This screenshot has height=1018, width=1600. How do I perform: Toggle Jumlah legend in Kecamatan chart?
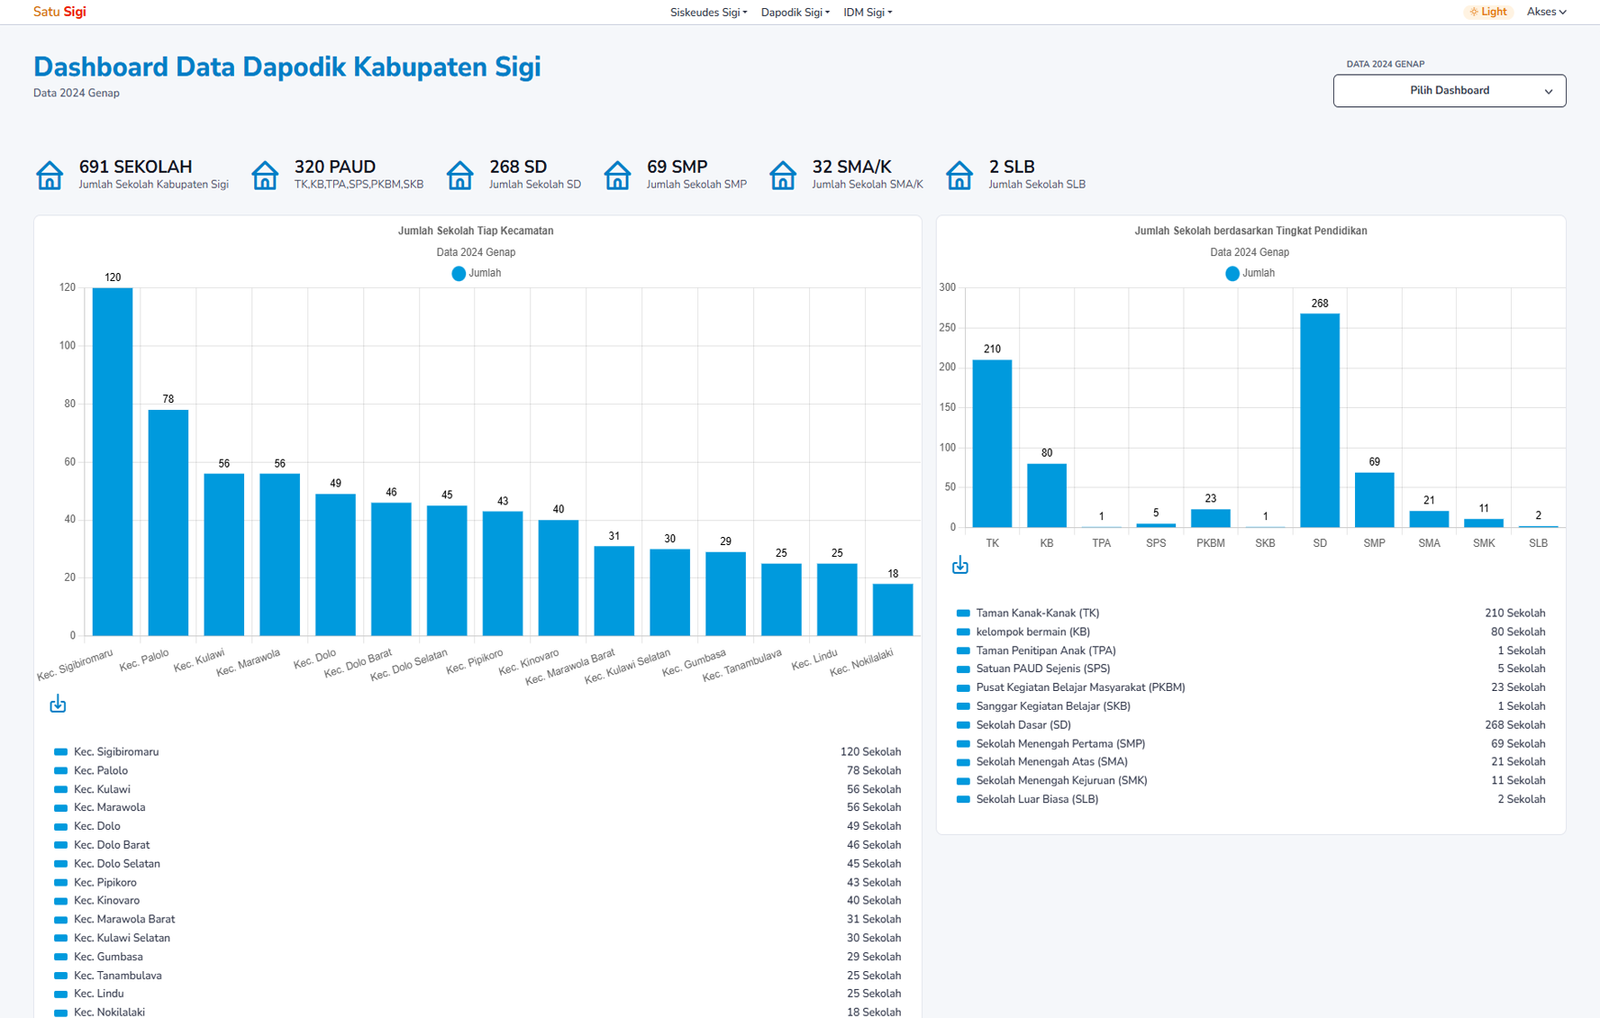point(476,273)
